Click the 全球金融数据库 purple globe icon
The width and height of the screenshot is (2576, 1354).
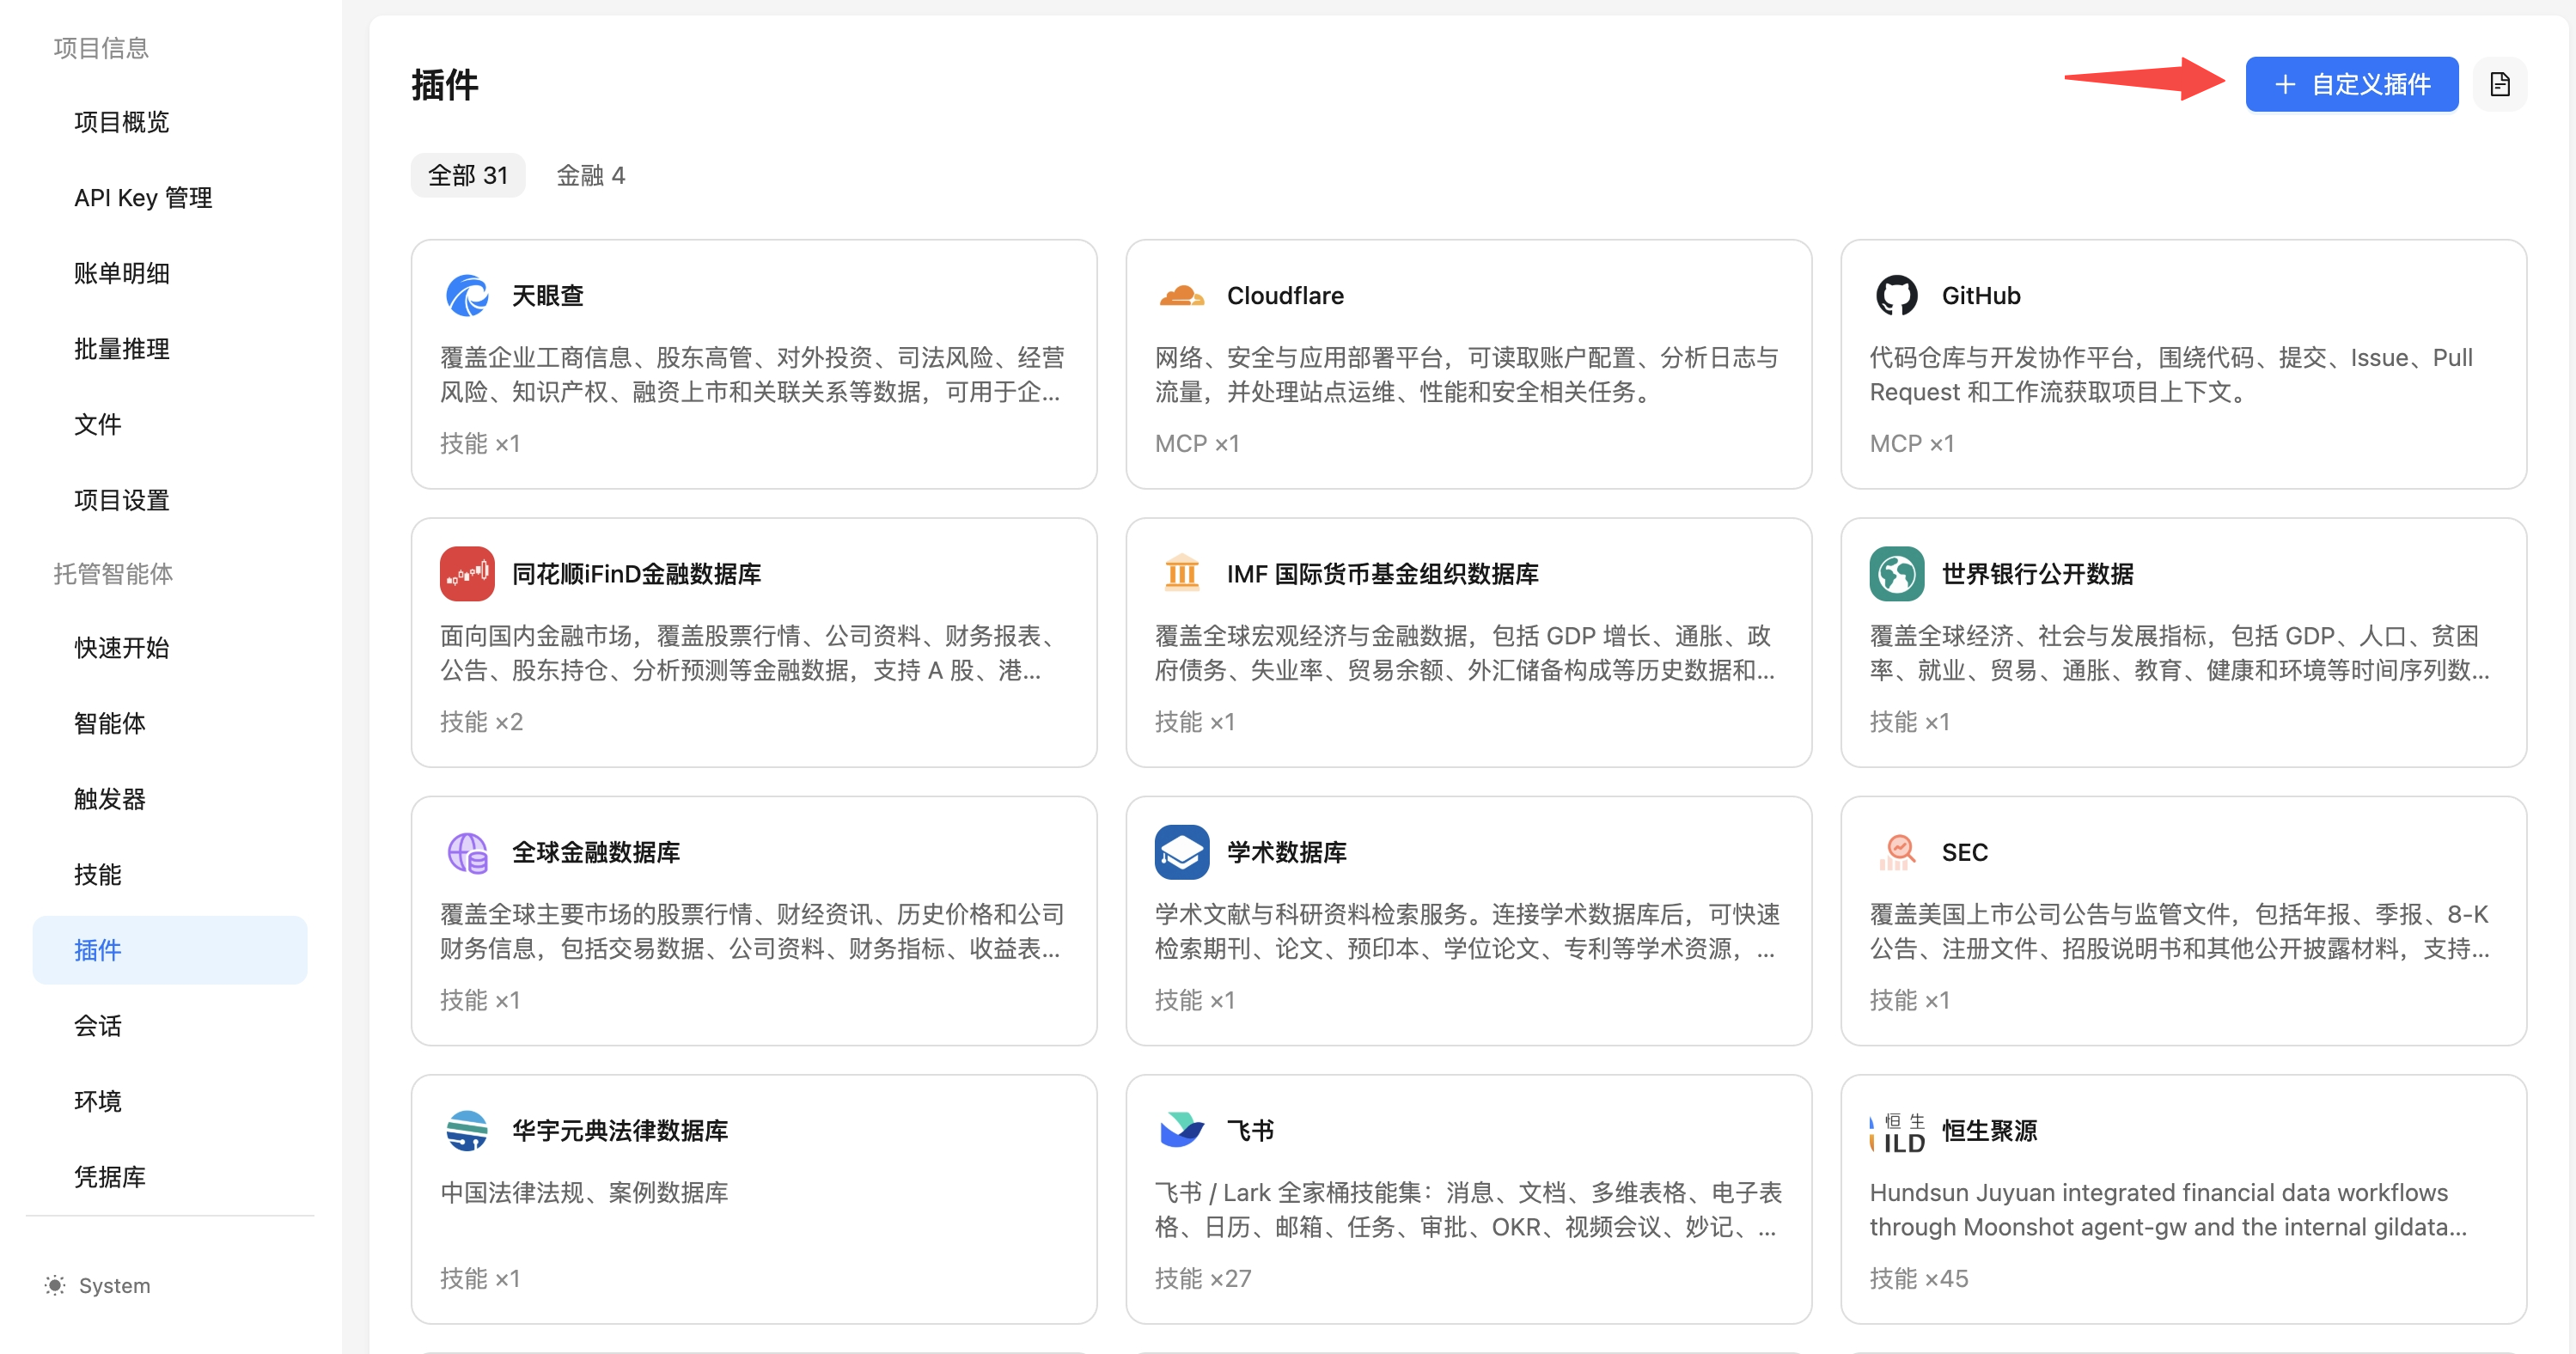coord(467,853)
